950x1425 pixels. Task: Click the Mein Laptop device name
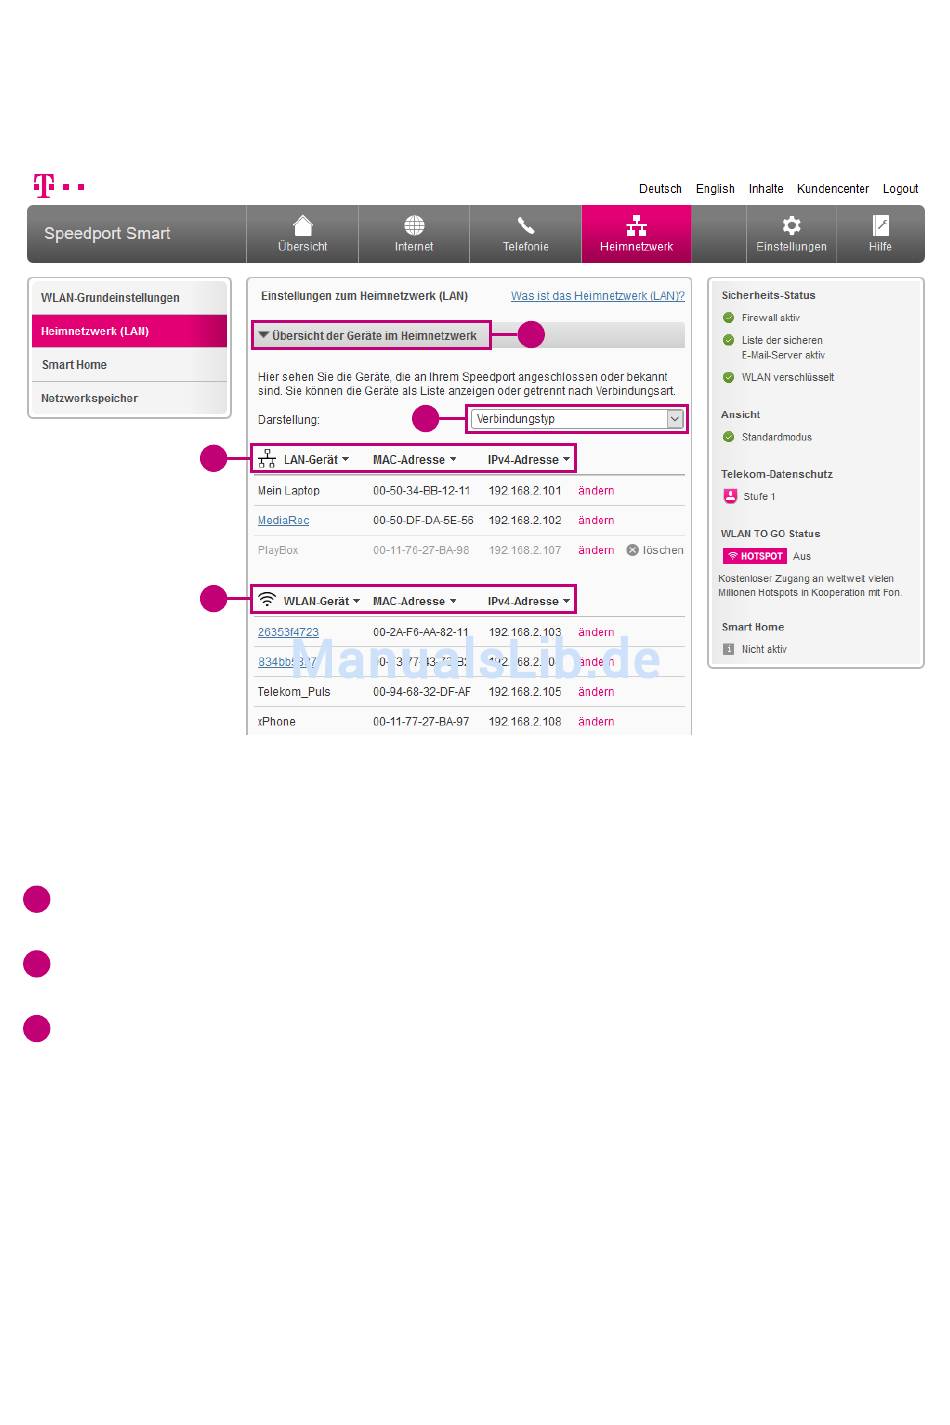289,491
